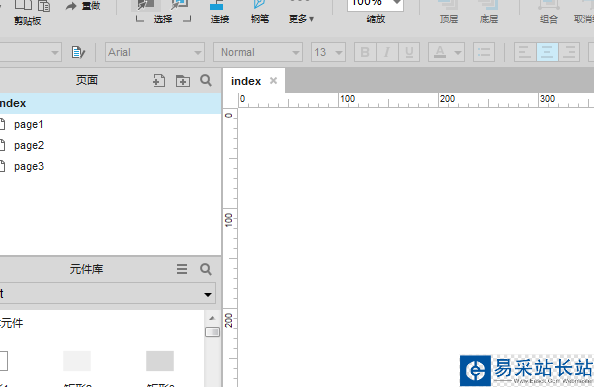Toggle bold formatting

[x=365, y=52]
